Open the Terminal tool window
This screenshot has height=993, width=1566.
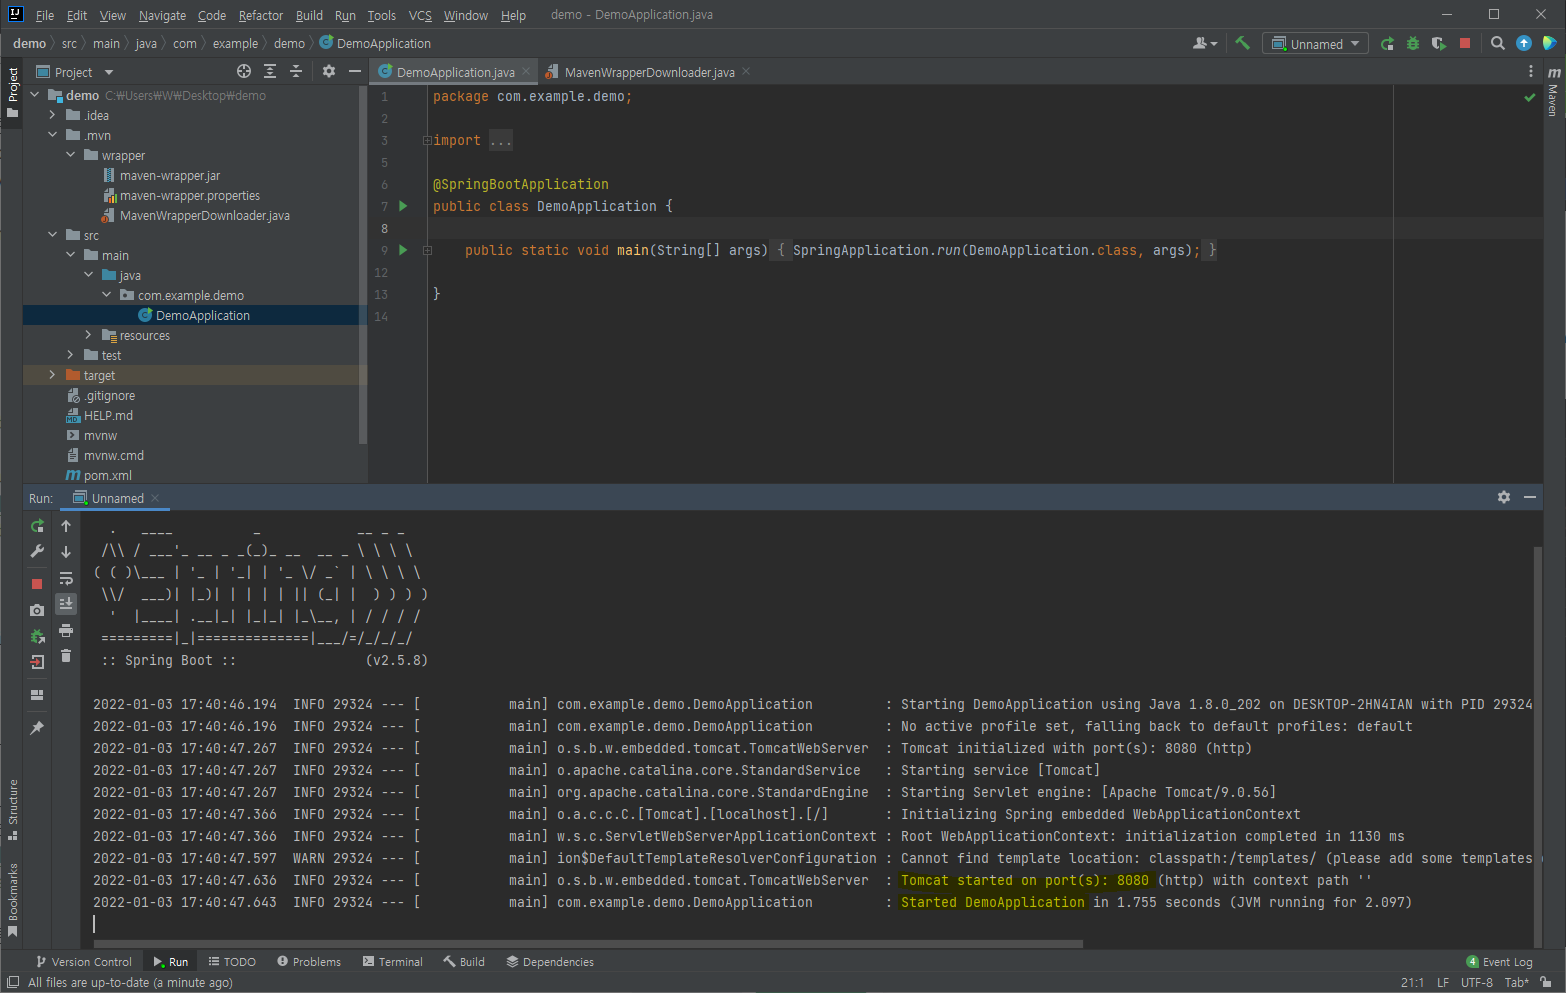[392, 962]
